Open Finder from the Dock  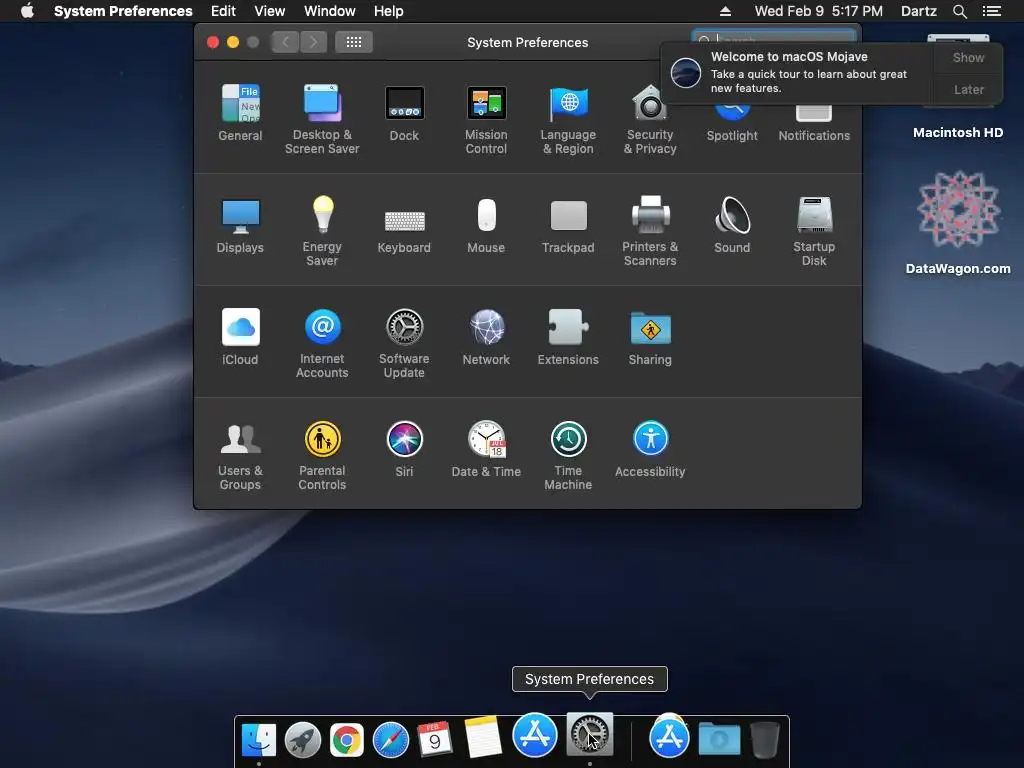[x=259, y=740]
